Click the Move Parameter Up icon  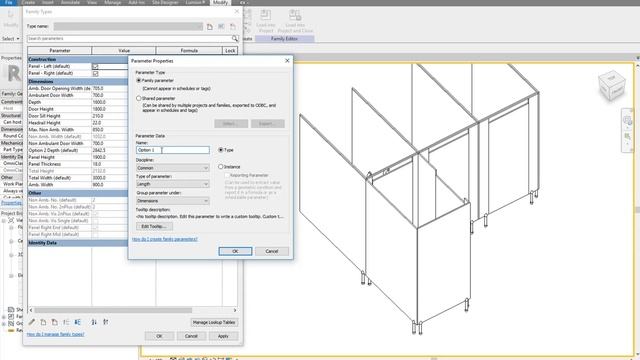point(66,322)
